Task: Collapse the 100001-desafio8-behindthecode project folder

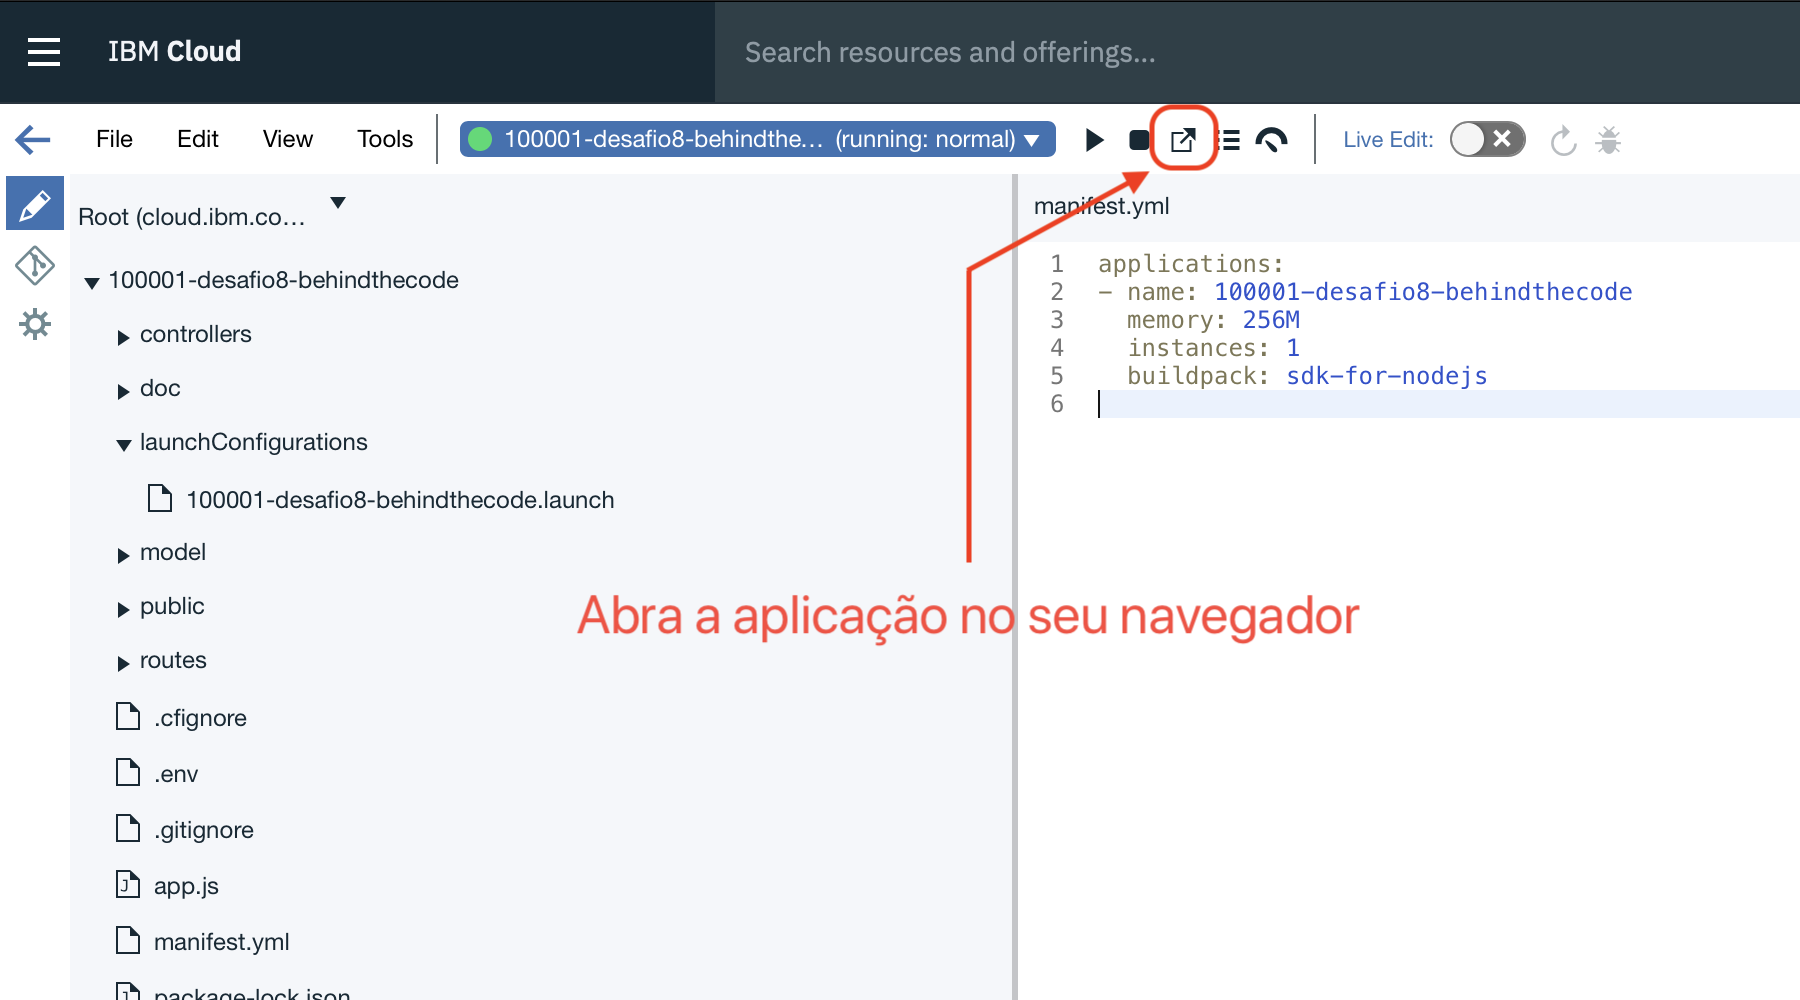Action: pos(92,283)
